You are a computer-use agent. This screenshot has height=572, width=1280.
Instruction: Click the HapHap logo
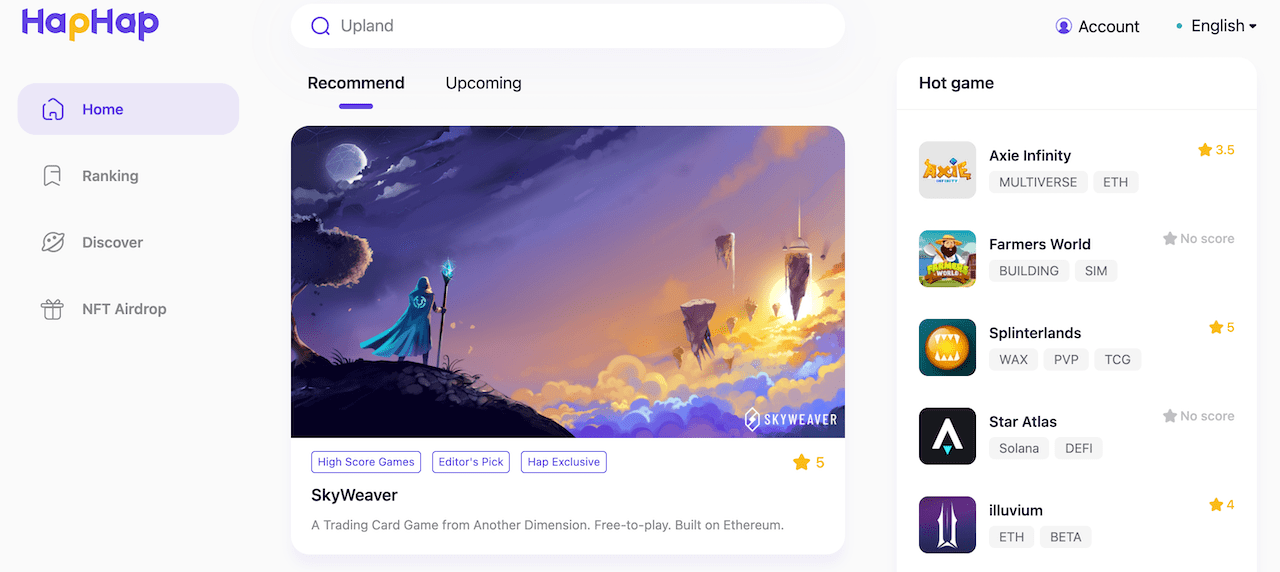point(90,23)
